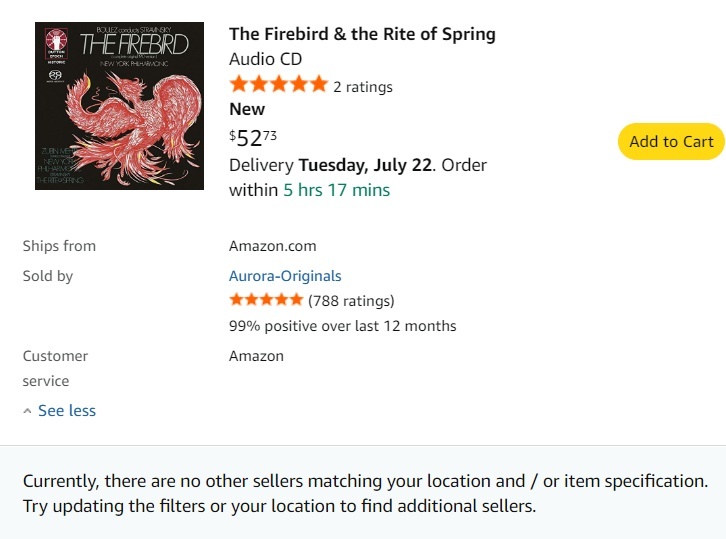Image resolution: width=726 pixels, height=539 pixels.
Task: Click the "Tuesday, July 22" delivery date
Action: pyautogui.click(x=367, y=164)
